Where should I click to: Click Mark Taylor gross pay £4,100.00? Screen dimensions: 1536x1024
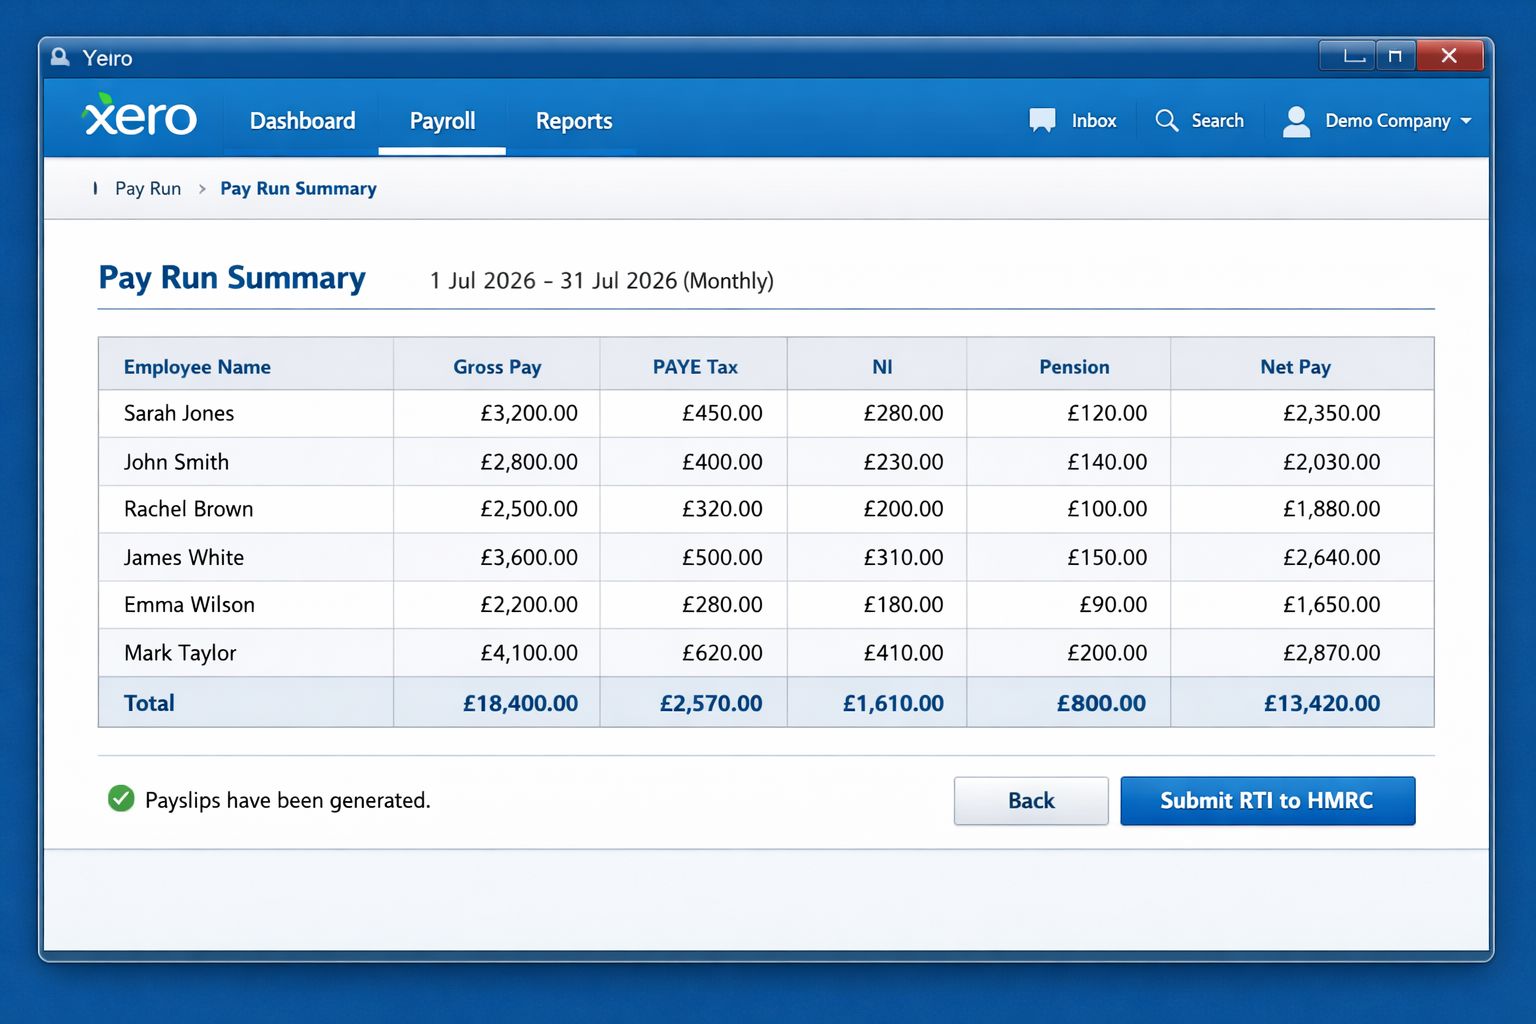click(529, 653)
